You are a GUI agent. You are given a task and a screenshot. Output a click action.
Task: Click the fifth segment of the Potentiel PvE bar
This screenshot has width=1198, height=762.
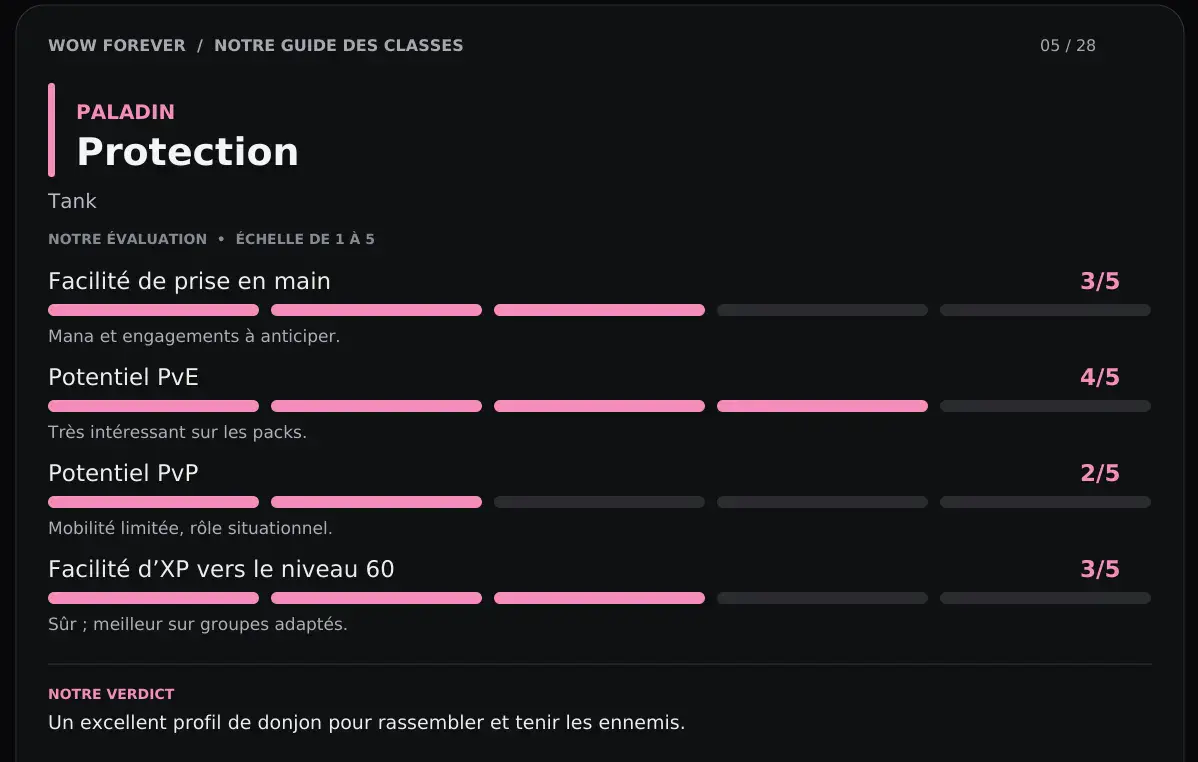tap(1045, 406)
